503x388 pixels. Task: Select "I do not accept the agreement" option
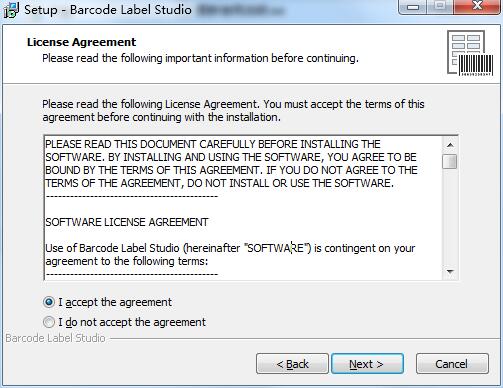point(49,322)
